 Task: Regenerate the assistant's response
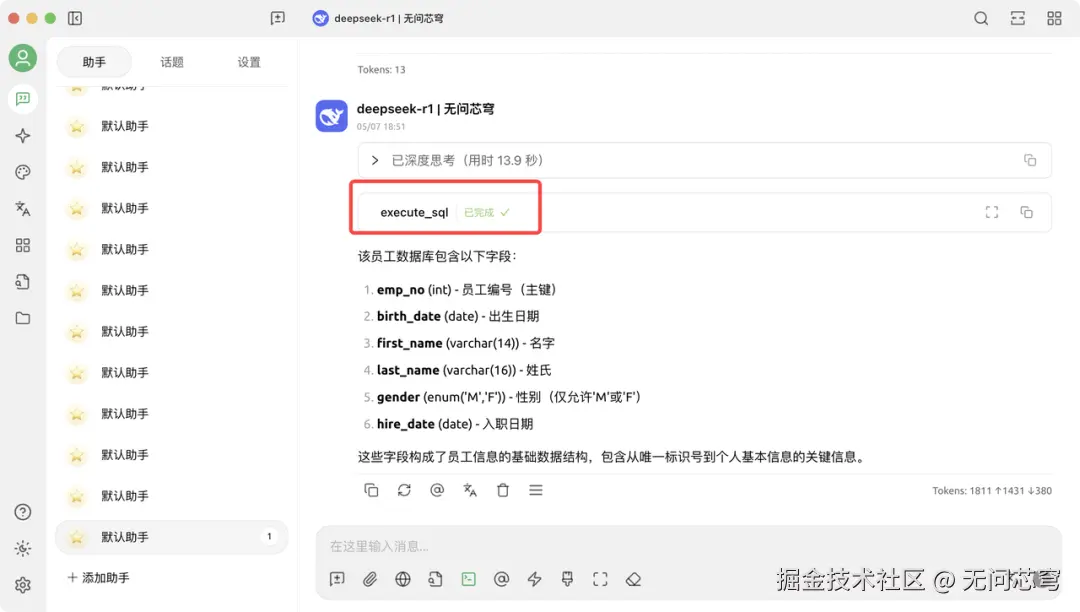tap(403, 490)
